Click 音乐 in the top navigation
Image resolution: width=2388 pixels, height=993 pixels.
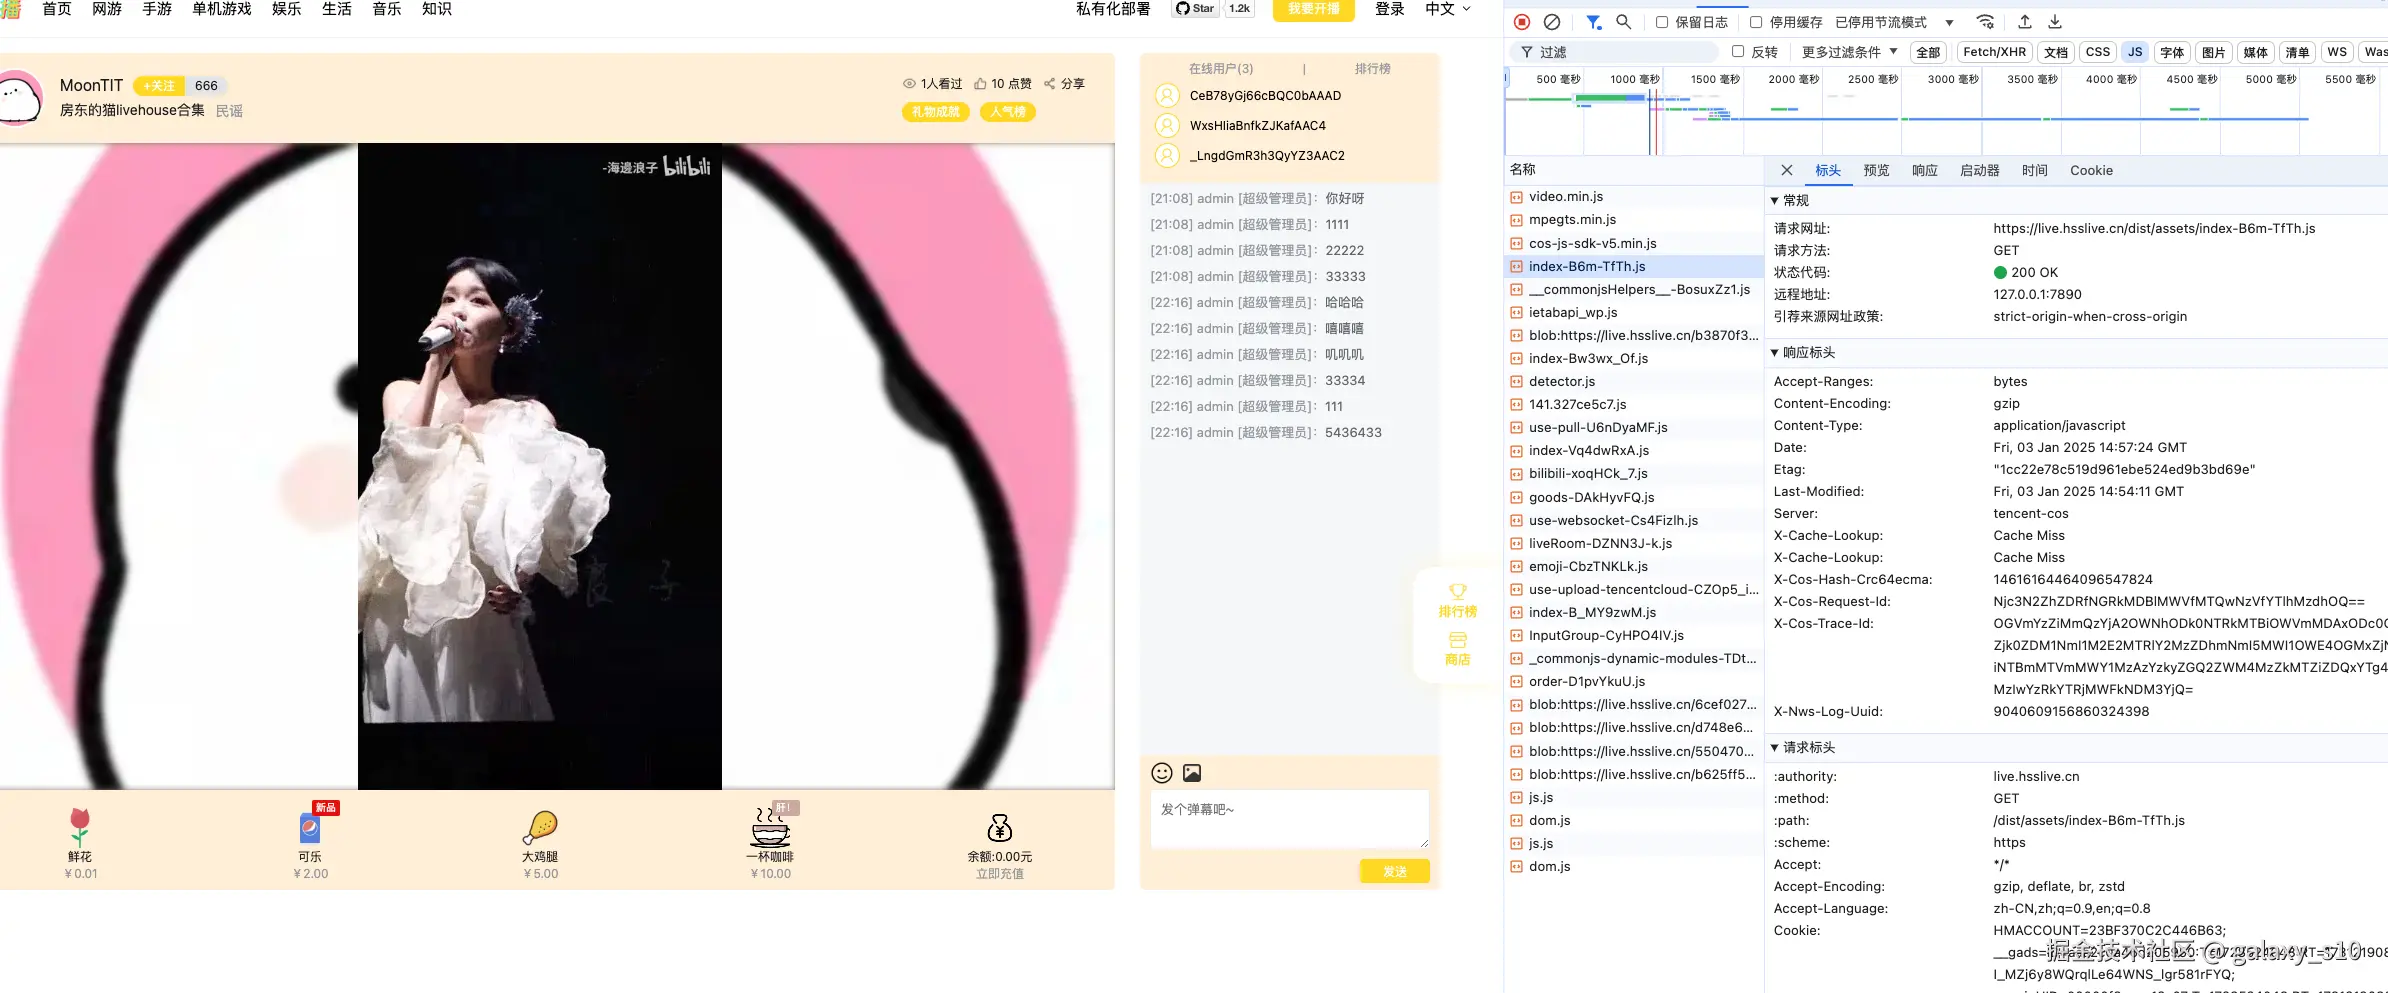(x=386, y=9)
